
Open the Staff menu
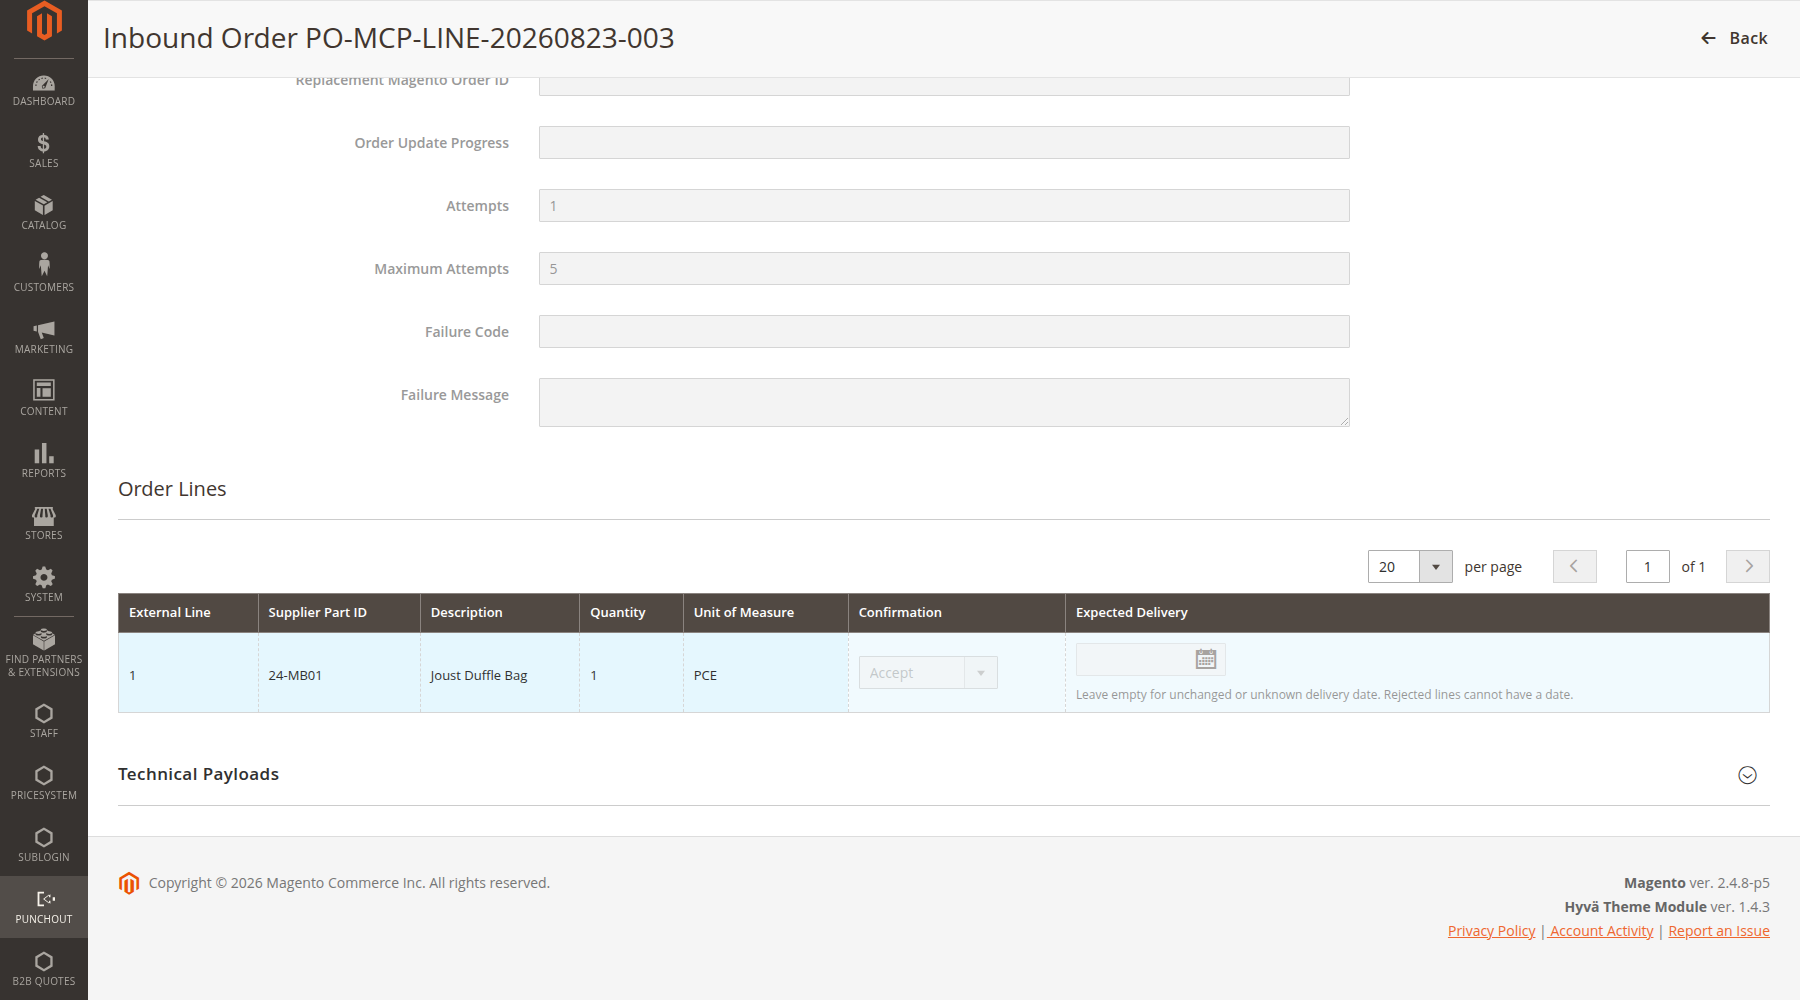coord(44,722)
